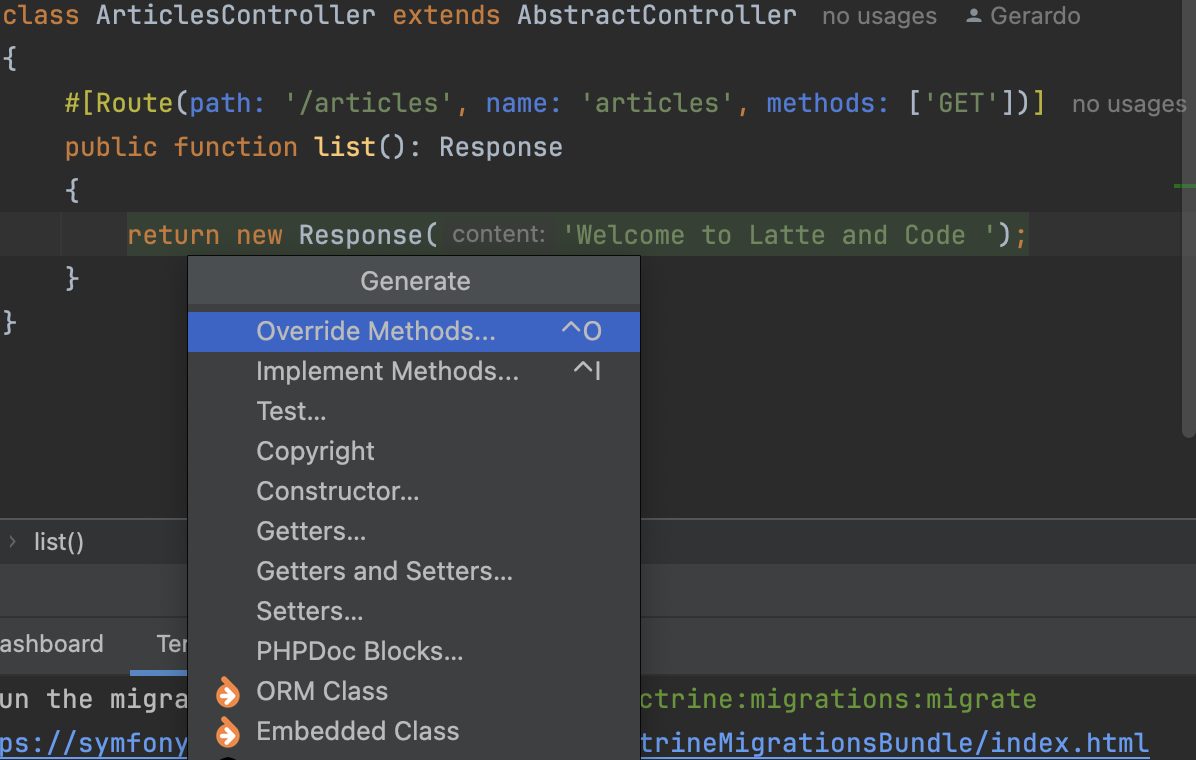Select Getters and Setters... option
1196x760 pixels.
[x=384, y=571]
